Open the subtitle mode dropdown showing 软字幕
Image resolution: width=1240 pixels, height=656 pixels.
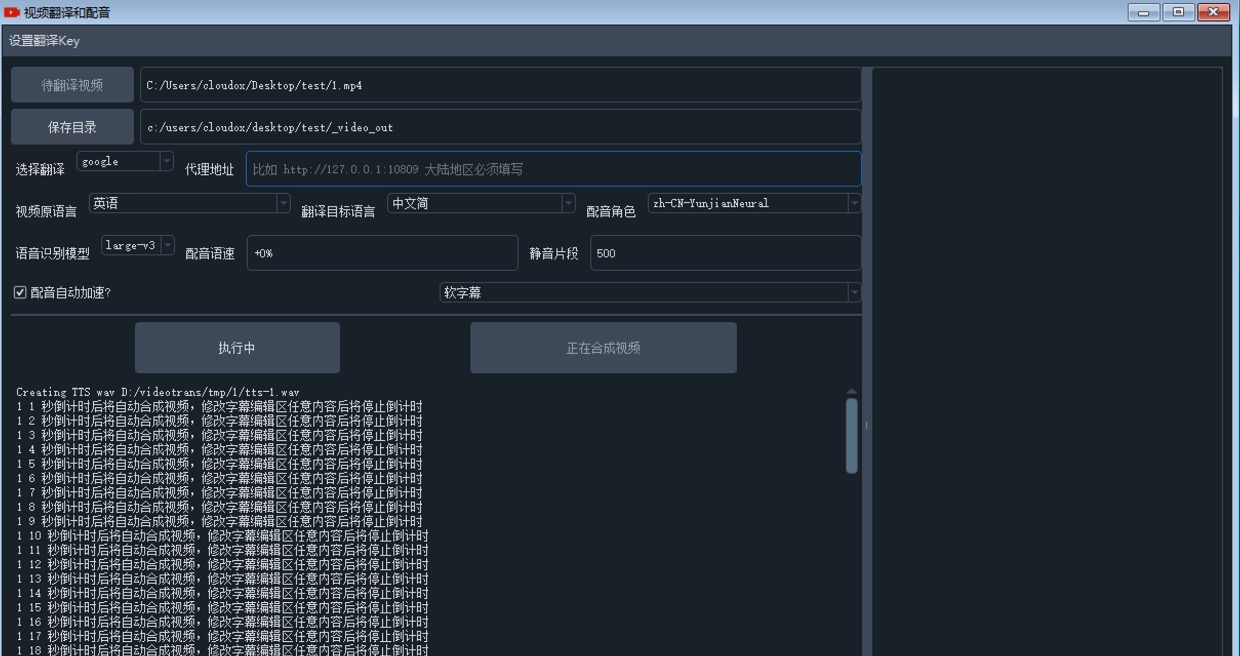(x=650, y=293)
